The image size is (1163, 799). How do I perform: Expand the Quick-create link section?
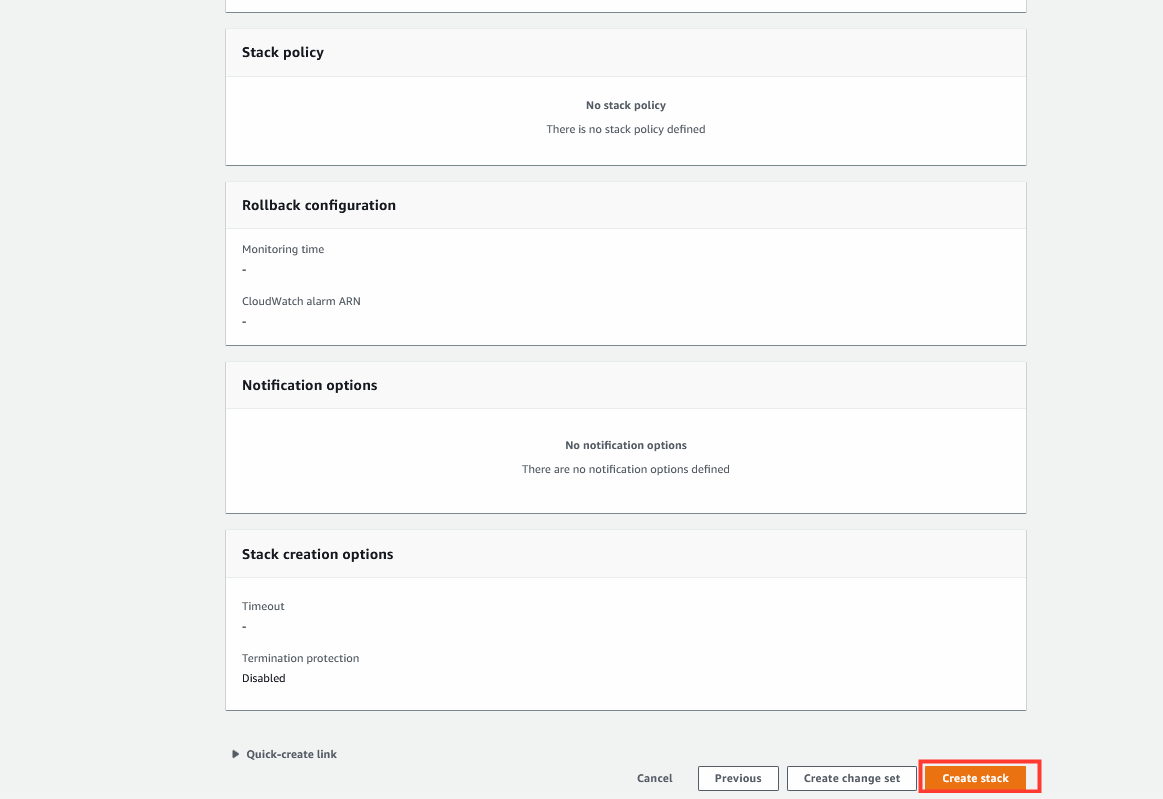click(284, 754)
